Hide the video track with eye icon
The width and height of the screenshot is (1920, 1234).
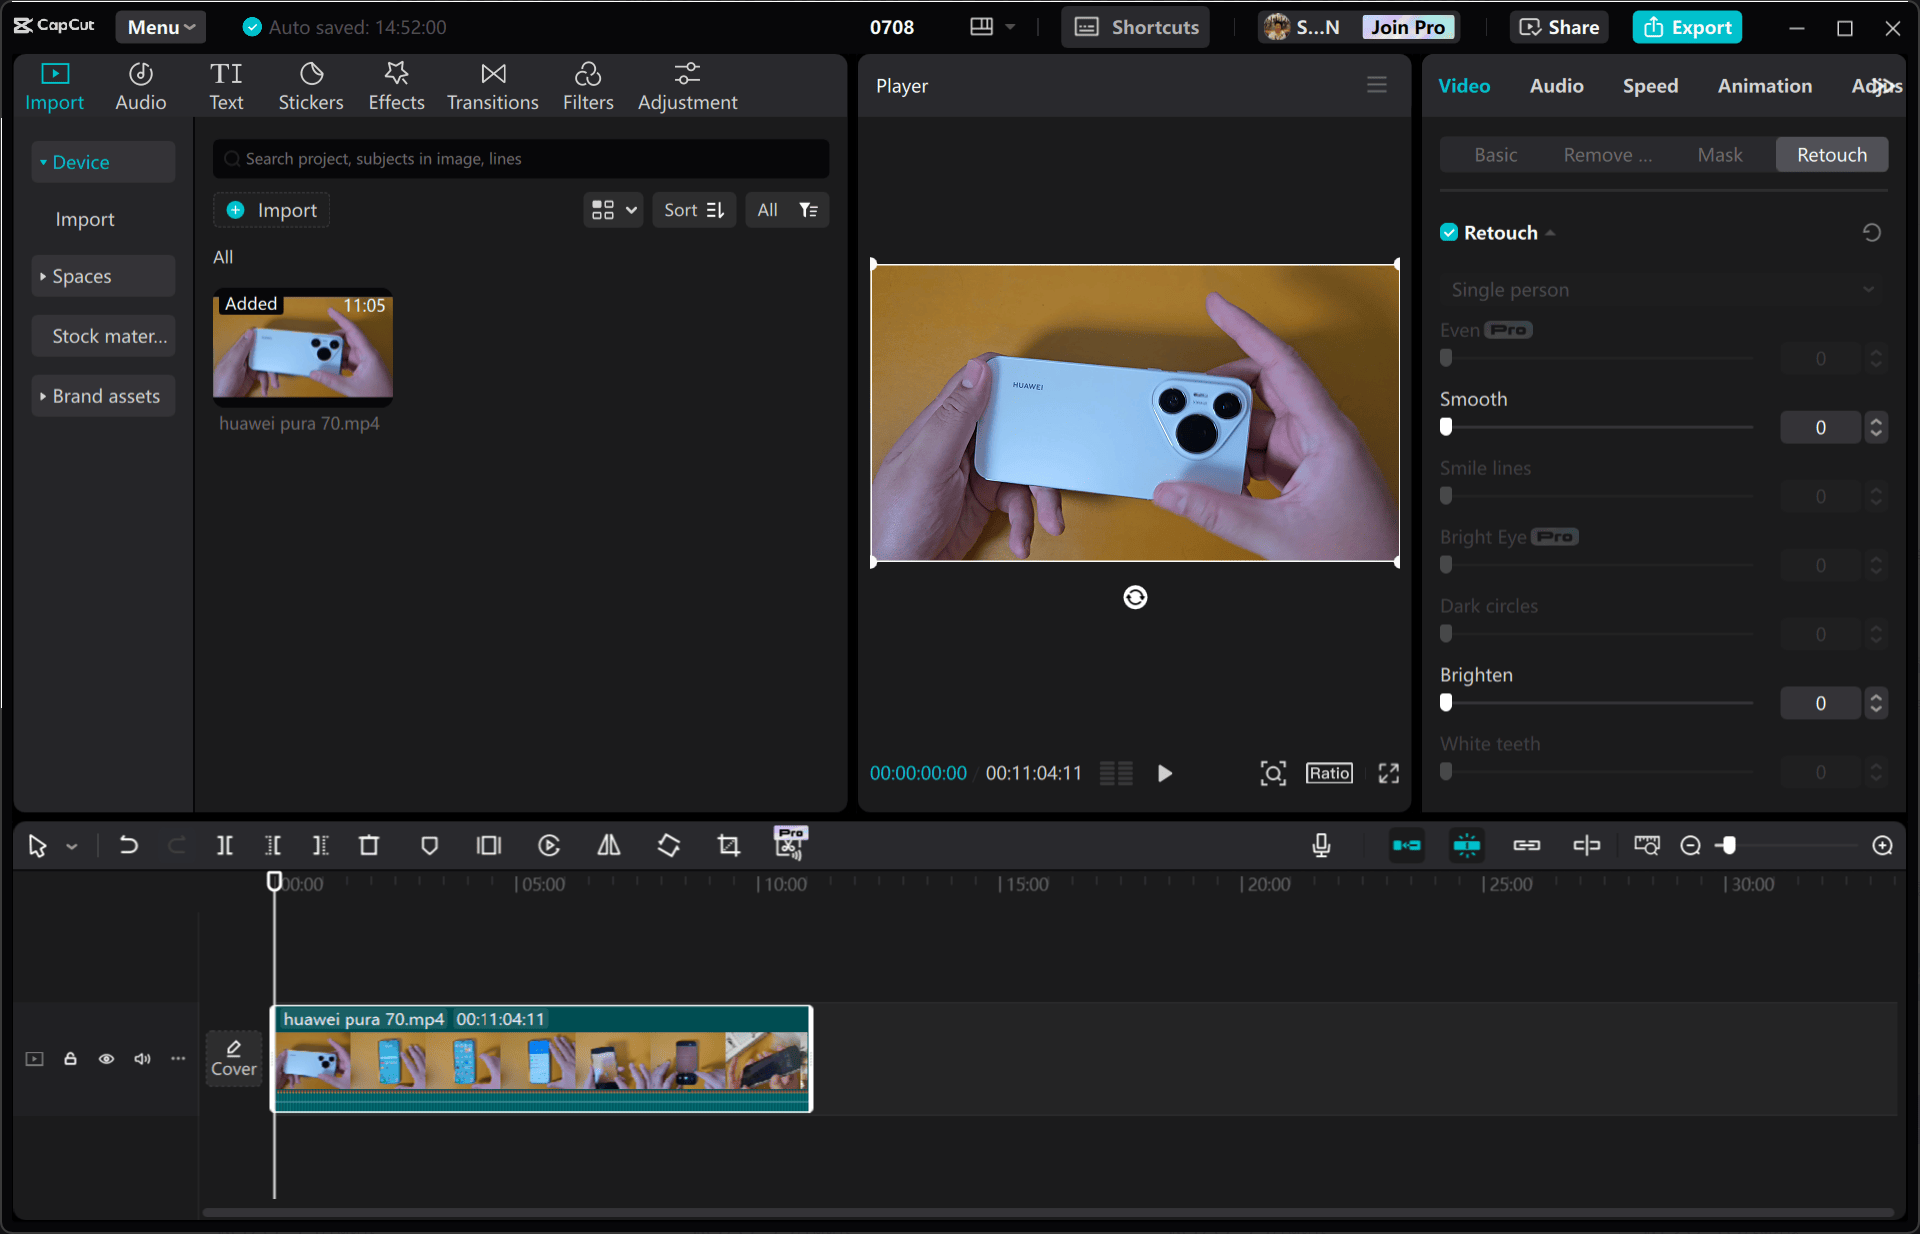(x=106, y=1059)
